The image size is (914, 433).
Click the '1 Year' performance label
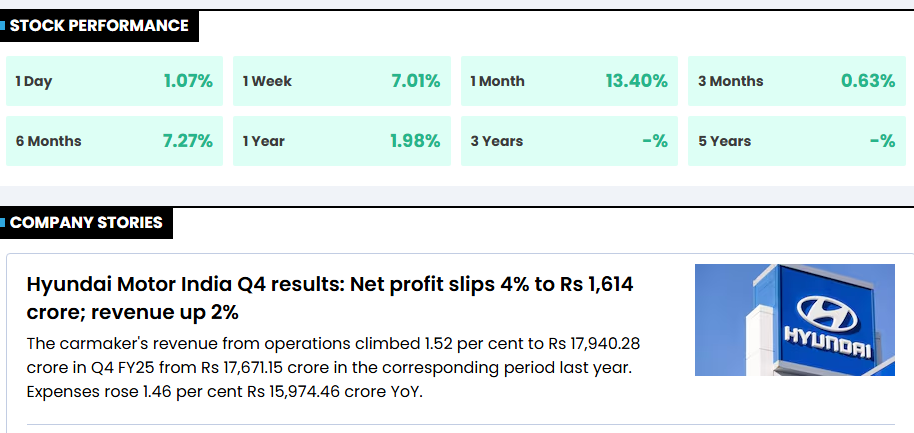264,141
